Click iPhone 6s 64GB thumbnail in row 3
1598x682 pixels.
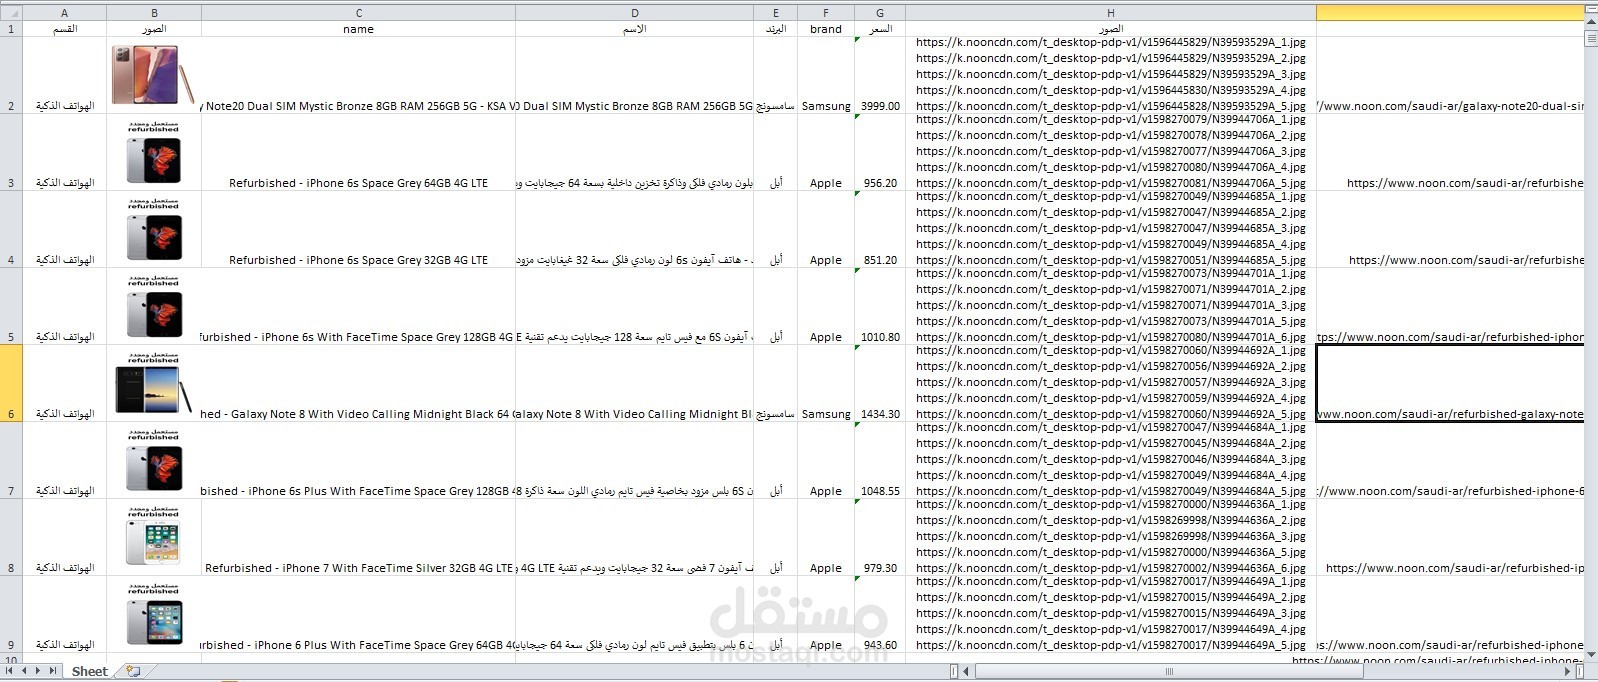pos(153,152)
